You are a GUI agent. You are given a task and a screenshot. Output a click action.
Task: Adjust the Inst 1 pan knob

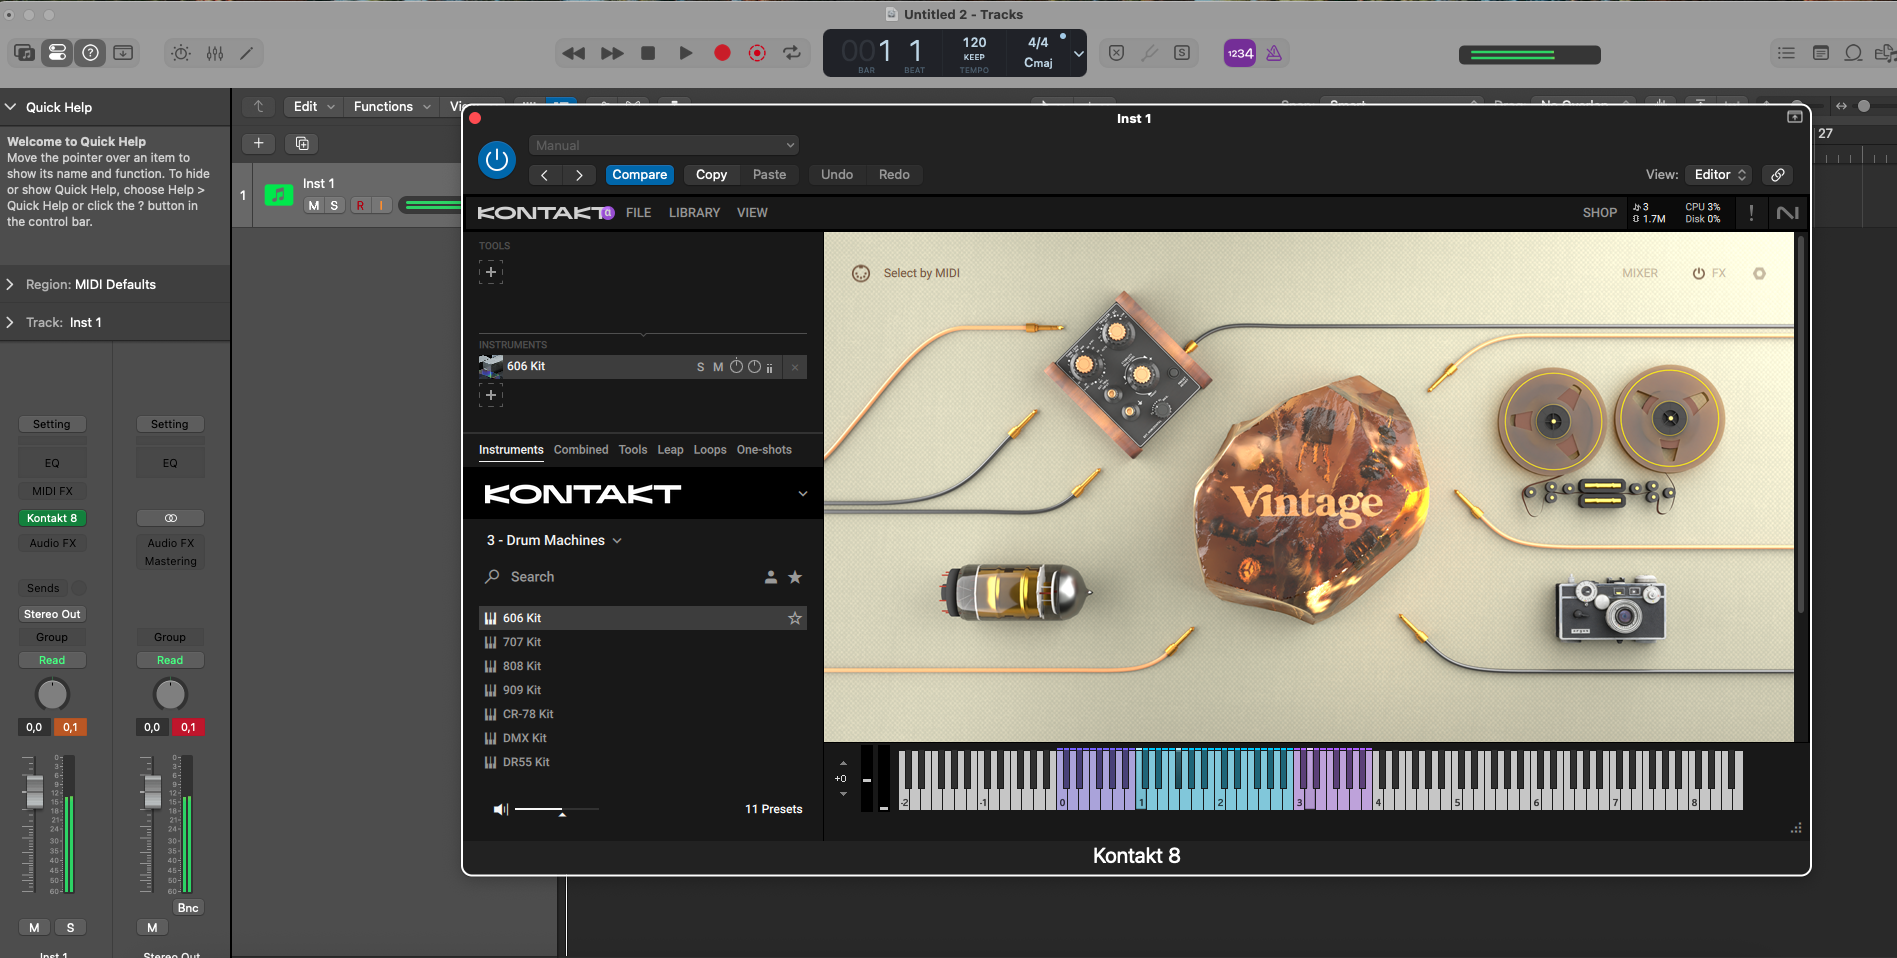tap(52, 694)
